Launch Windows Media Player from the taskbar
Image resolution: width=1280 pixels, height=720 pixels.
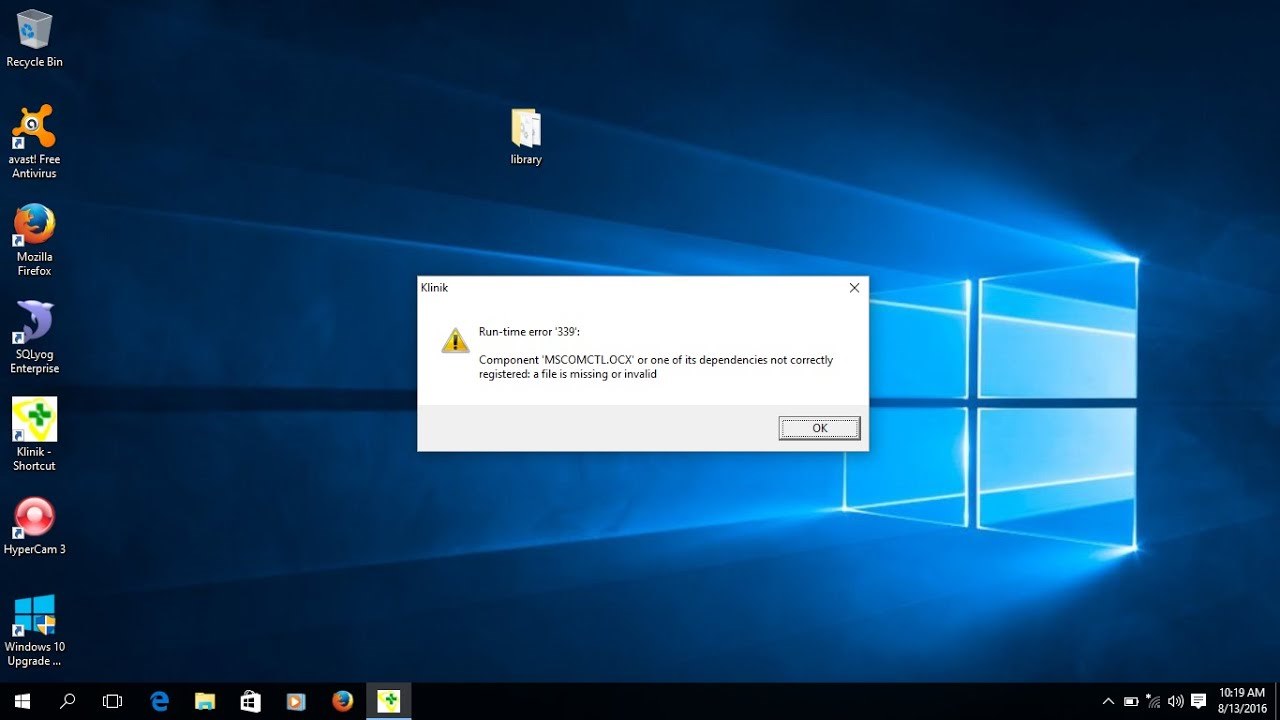coord(296,700)
